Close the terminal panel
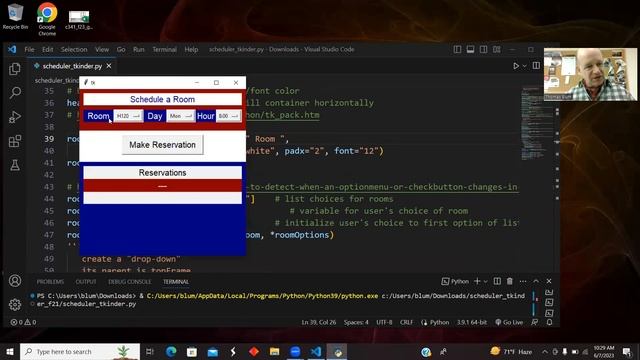 (x=549, y=281)
